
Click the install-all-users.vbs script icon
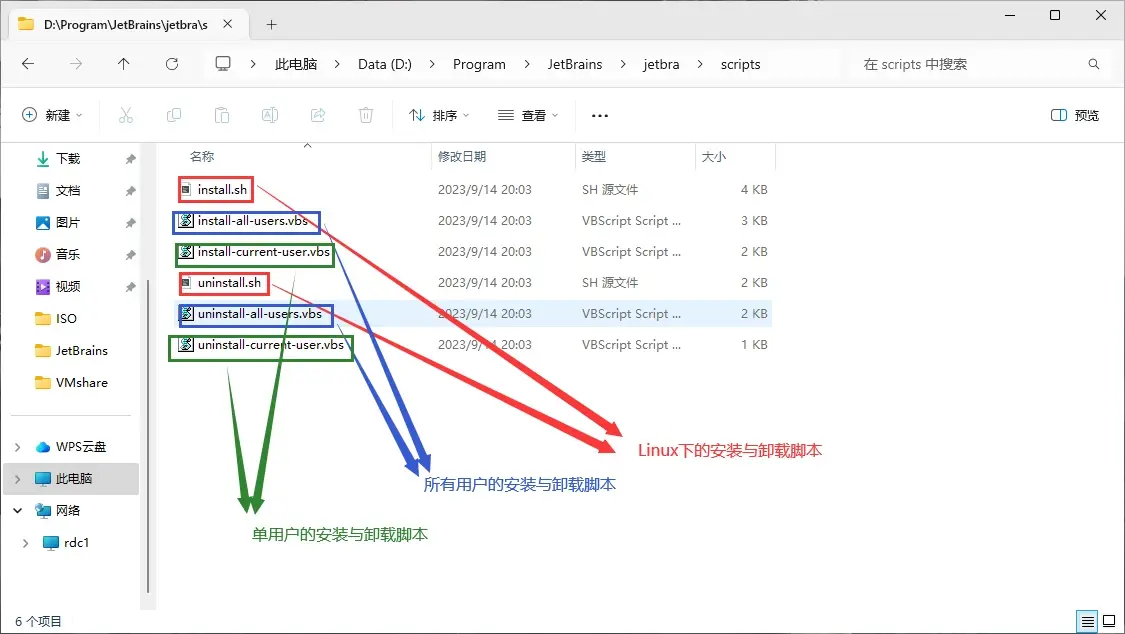(186, 221)
